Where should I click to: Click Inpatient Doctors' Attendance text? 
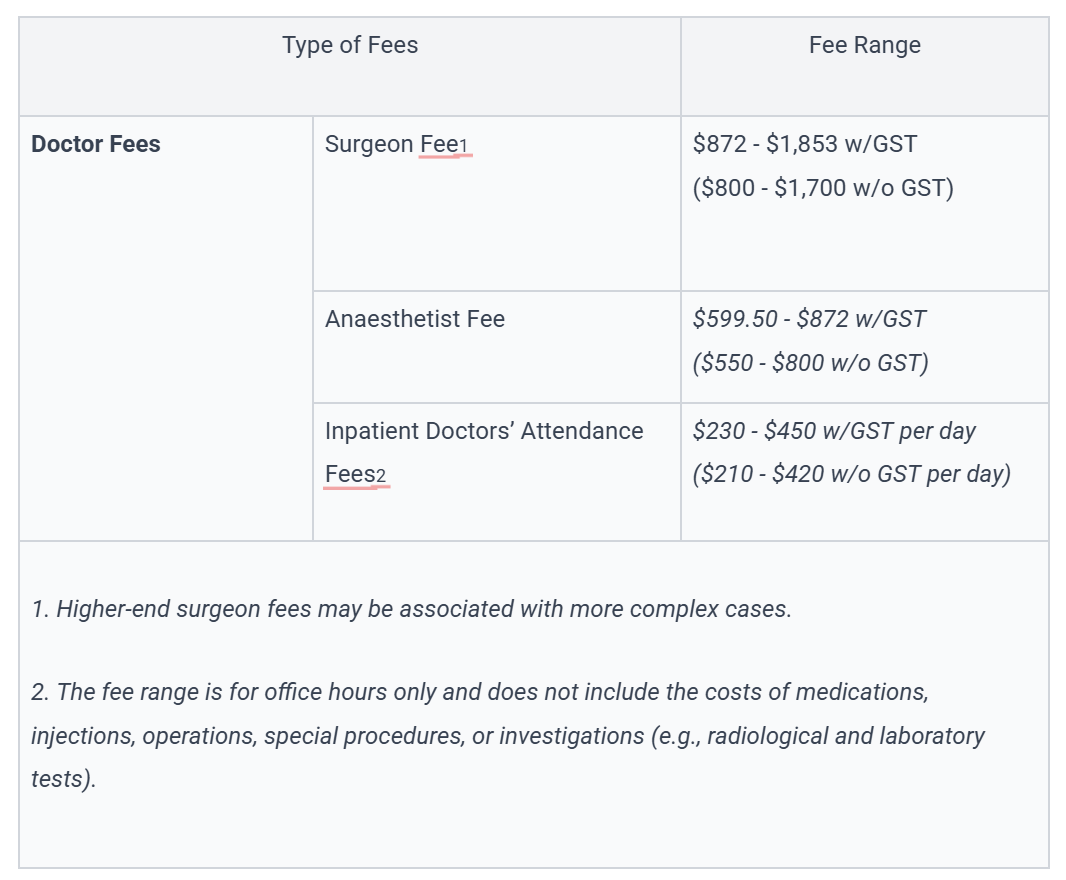484,431
